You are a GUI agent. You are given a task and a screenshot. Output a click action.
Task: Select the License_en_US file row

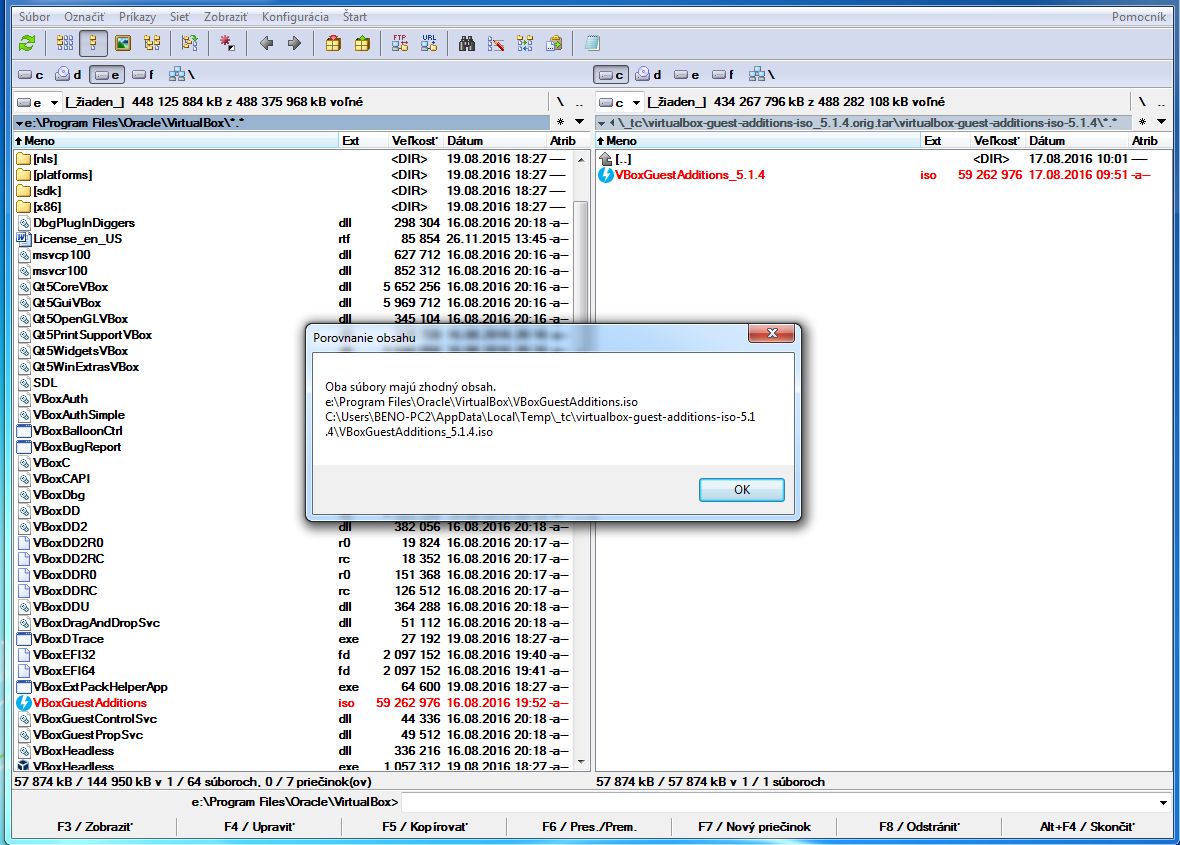point(293,239)
